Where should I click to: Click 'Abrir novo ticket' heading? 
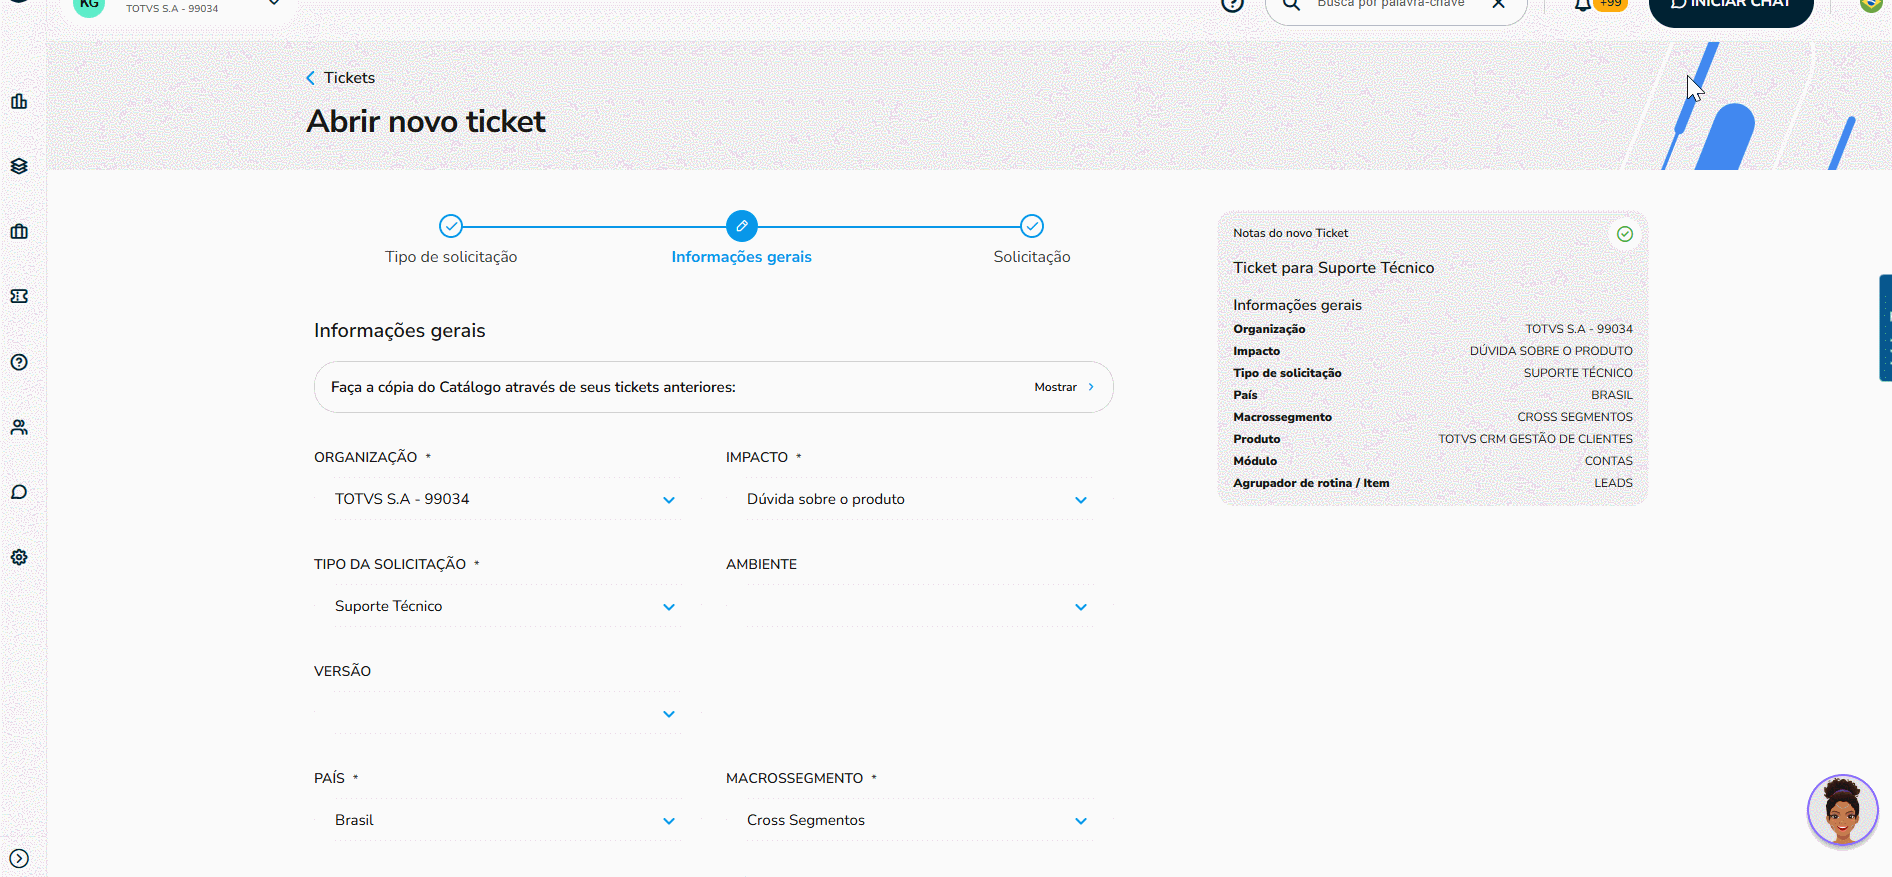[x=426, y=122]
